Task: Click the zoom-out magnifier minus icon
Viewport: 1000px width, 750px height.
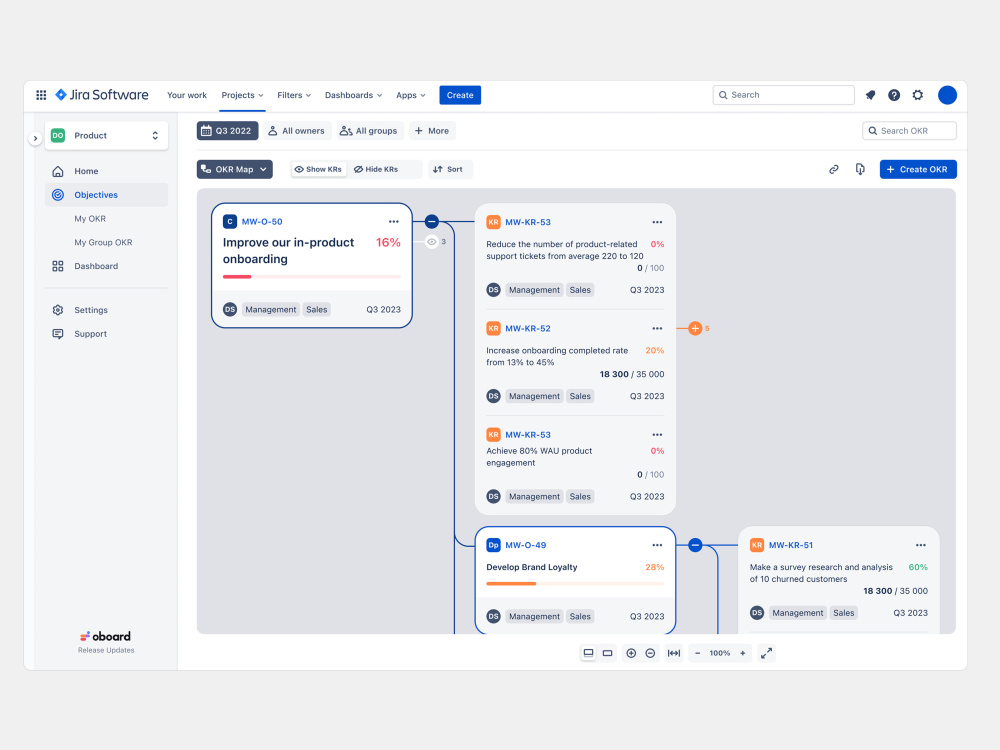Action: pos(650,653)
